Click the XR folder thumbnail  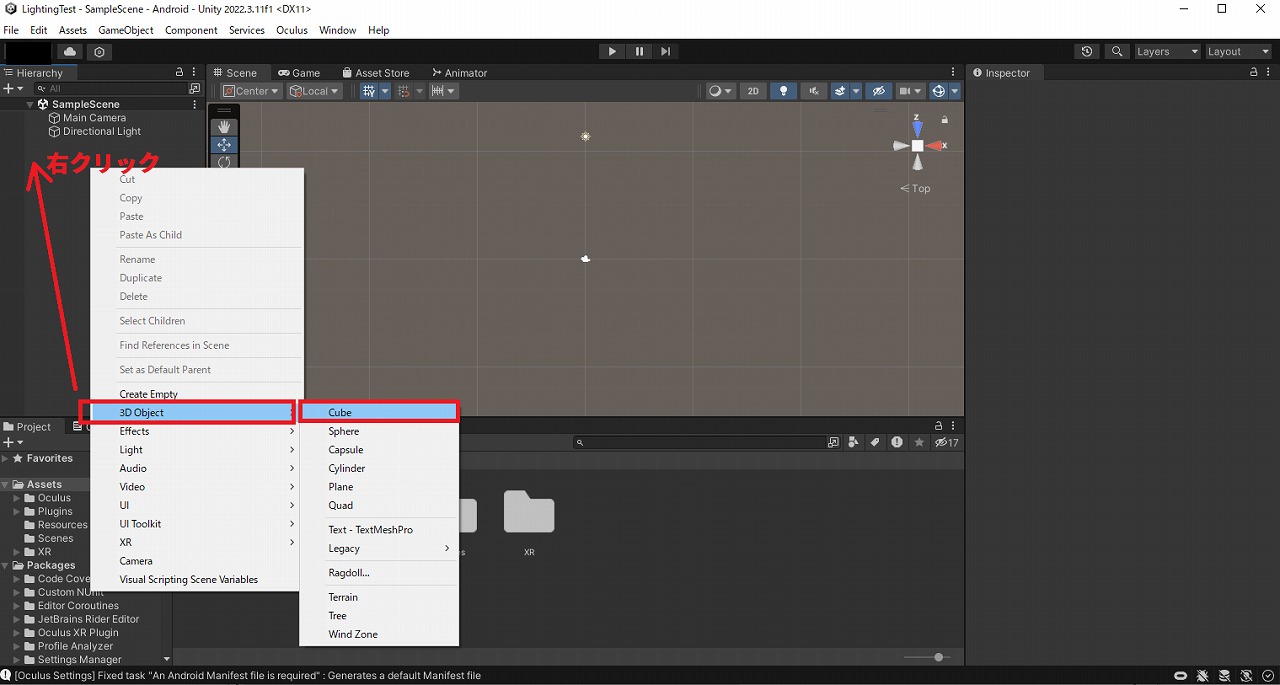529,511
